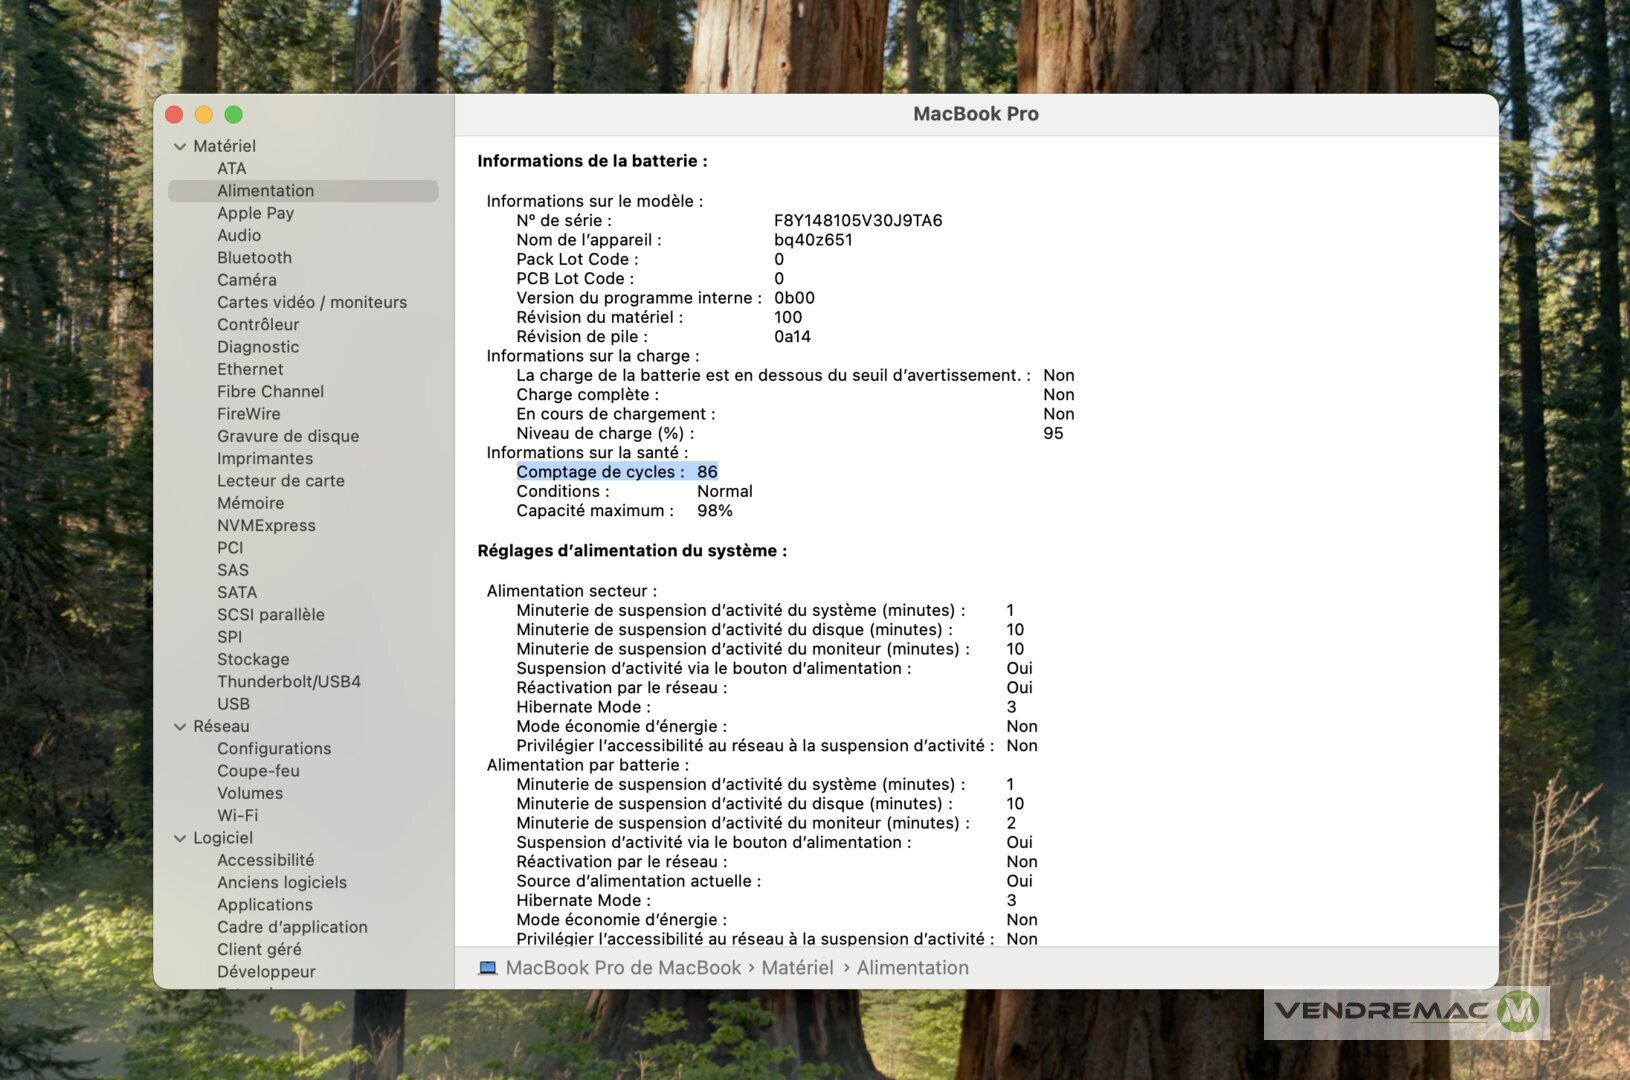Select Bluetooth in the sidebar
The image size is (1630, 1080).
254,258
